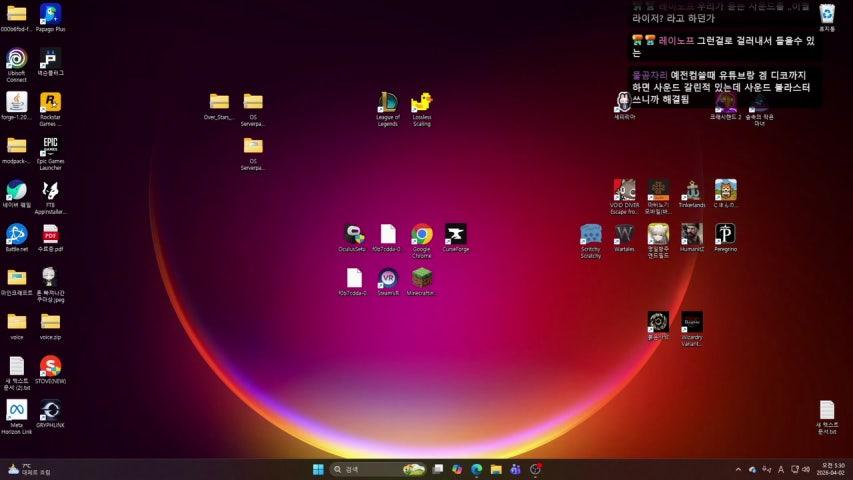
Task: Click the Epic Games Launcher shortcut
Action: click(x=50, y=147)
